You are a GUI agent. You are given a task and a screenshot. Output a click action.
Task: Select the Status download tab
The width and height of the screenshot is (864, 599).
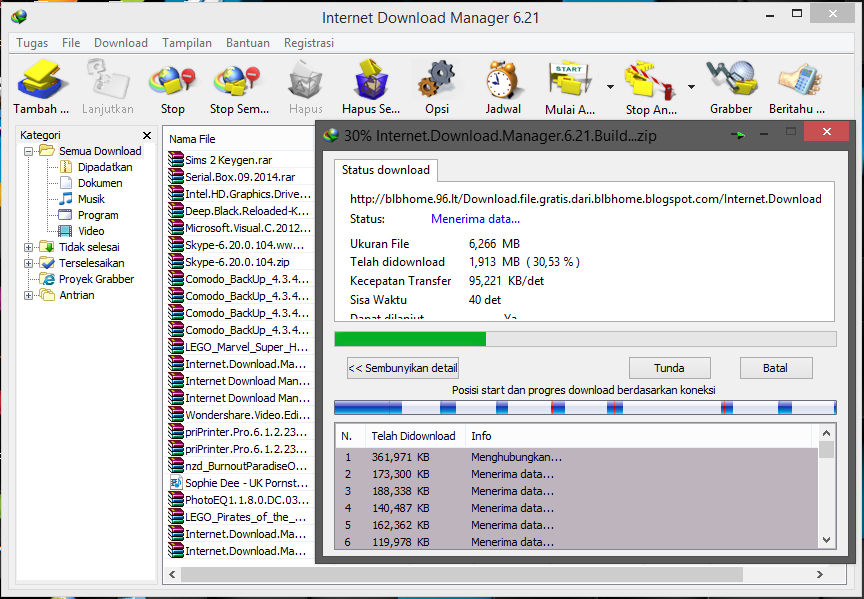(x=386, y=170)
